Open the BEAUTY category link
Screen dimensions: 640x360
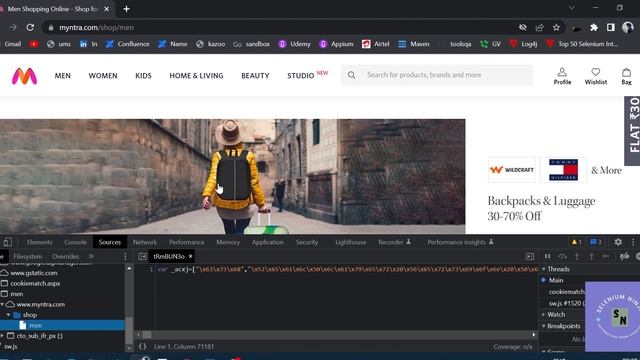255,76
